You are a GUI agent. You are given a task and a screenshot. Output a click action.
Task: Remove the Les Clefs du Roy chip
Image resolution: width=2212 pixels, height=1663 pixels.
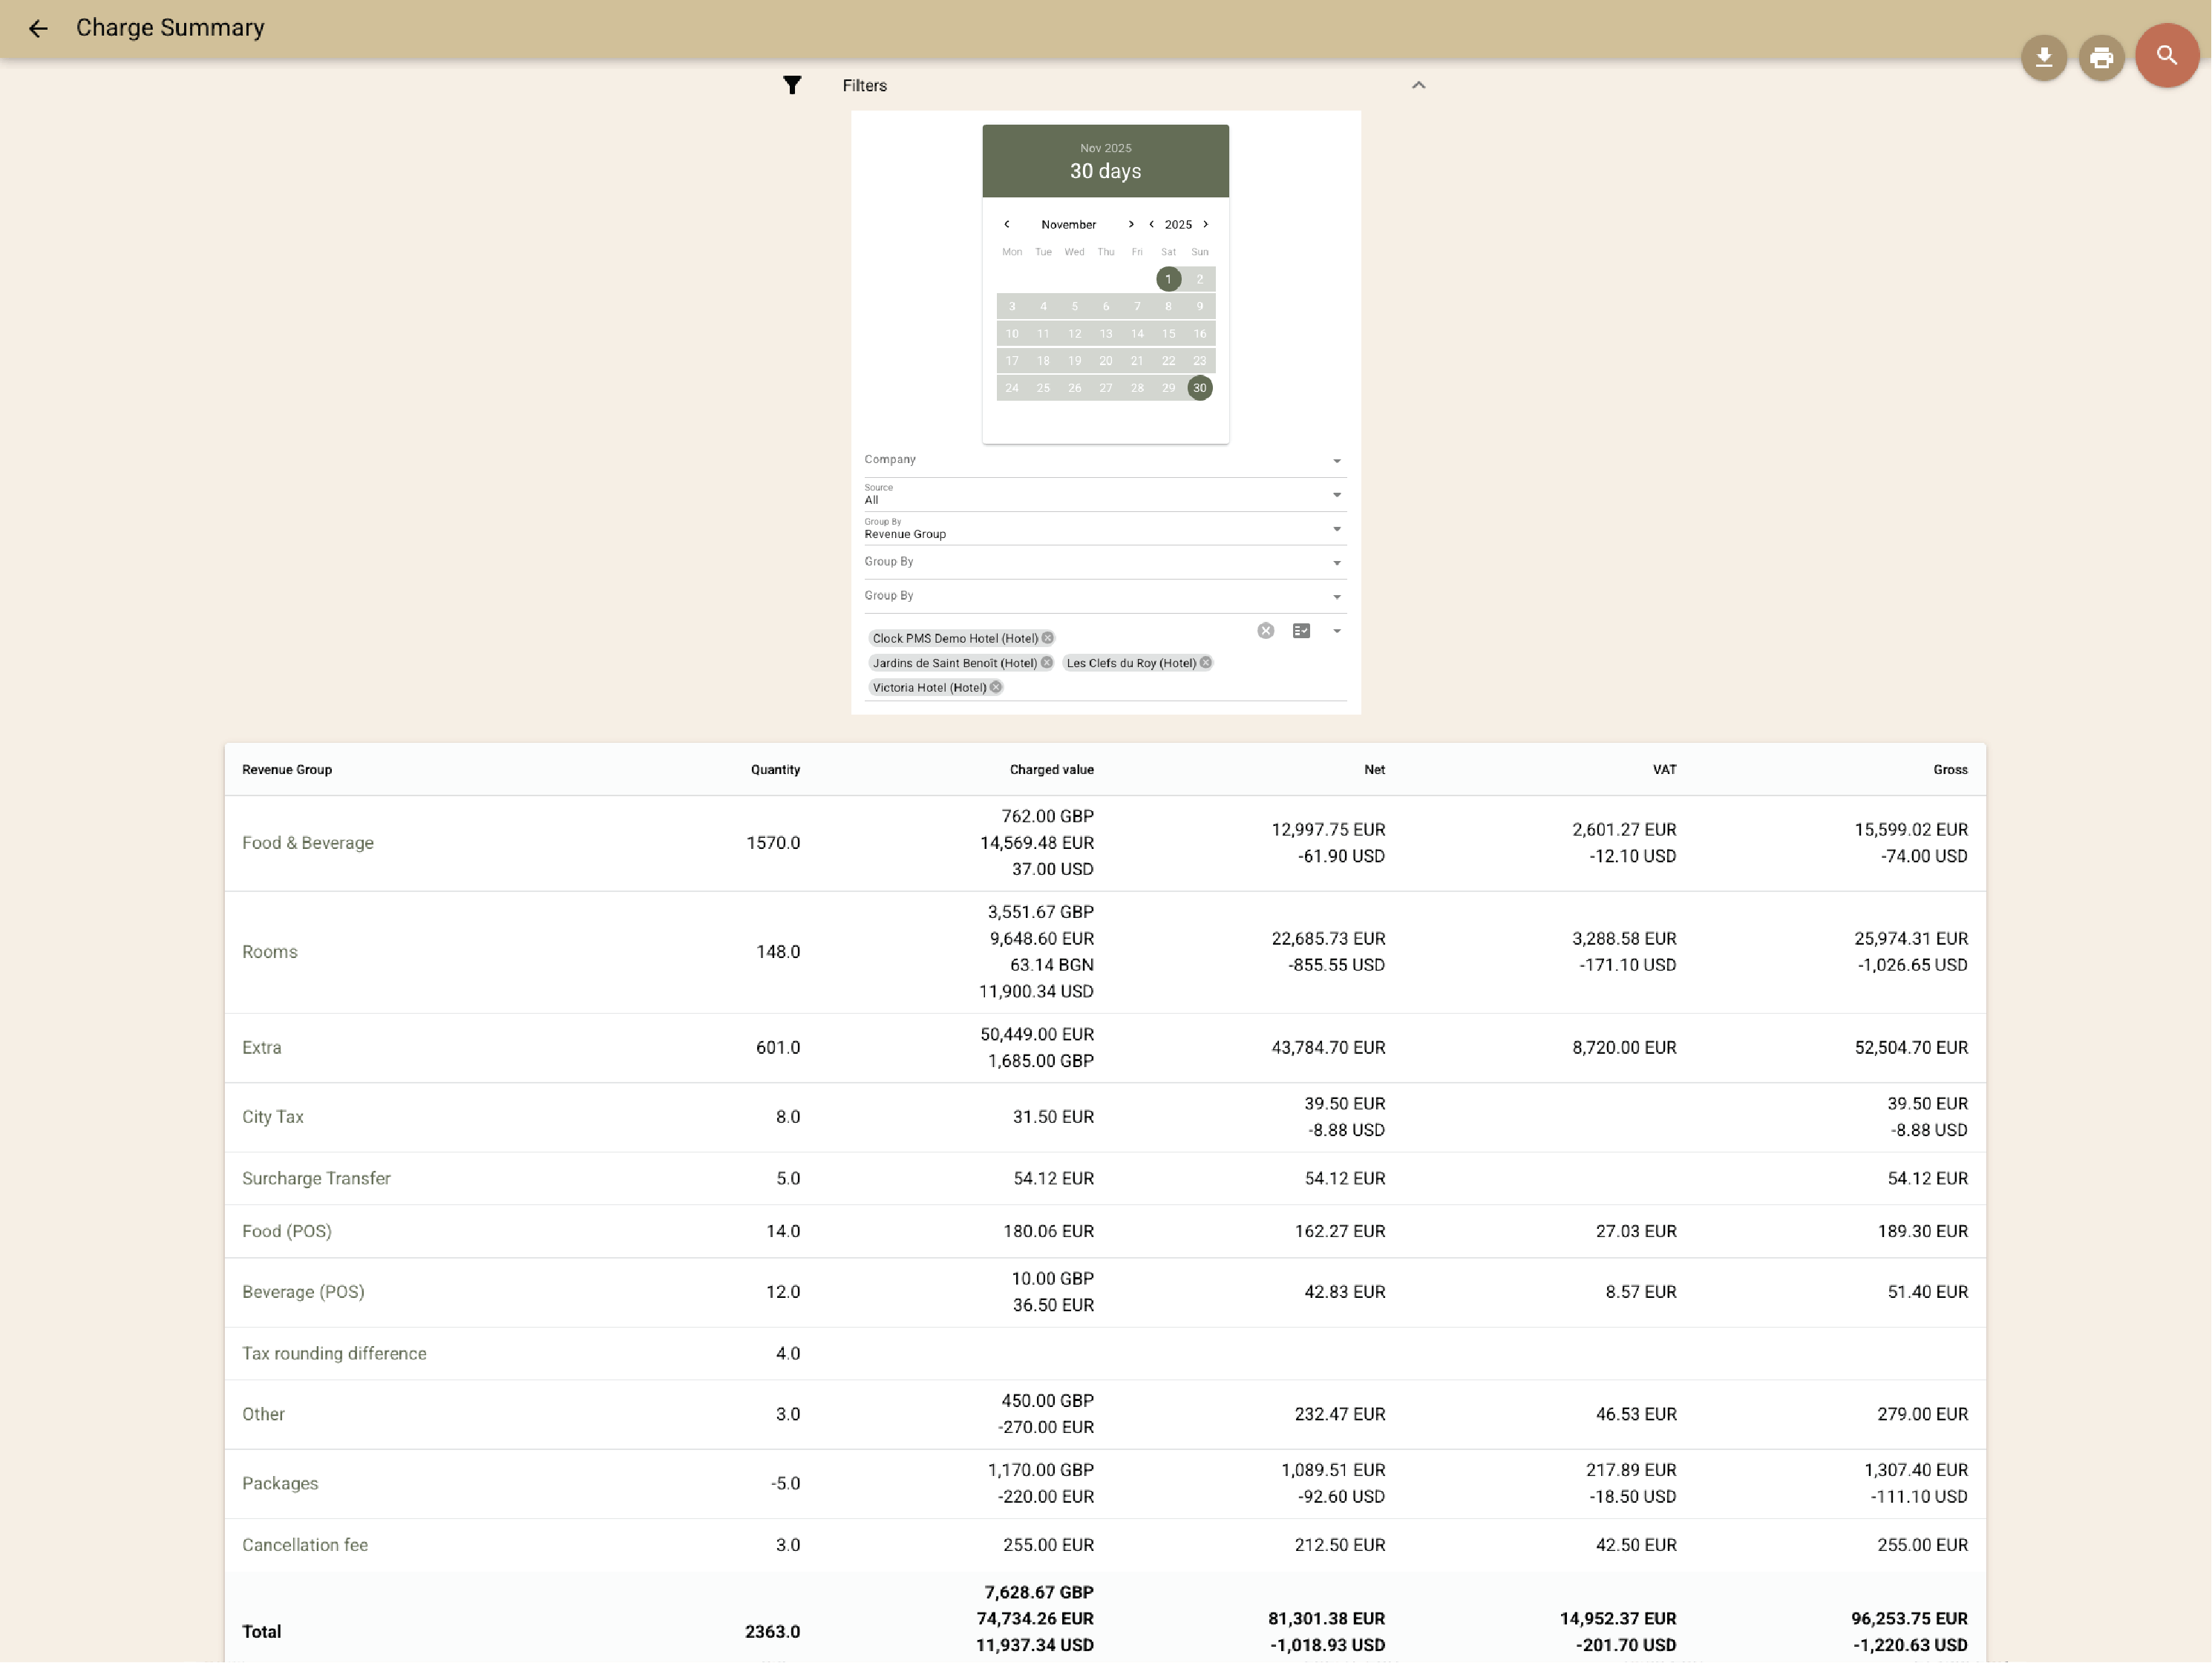click(1205, 662)
